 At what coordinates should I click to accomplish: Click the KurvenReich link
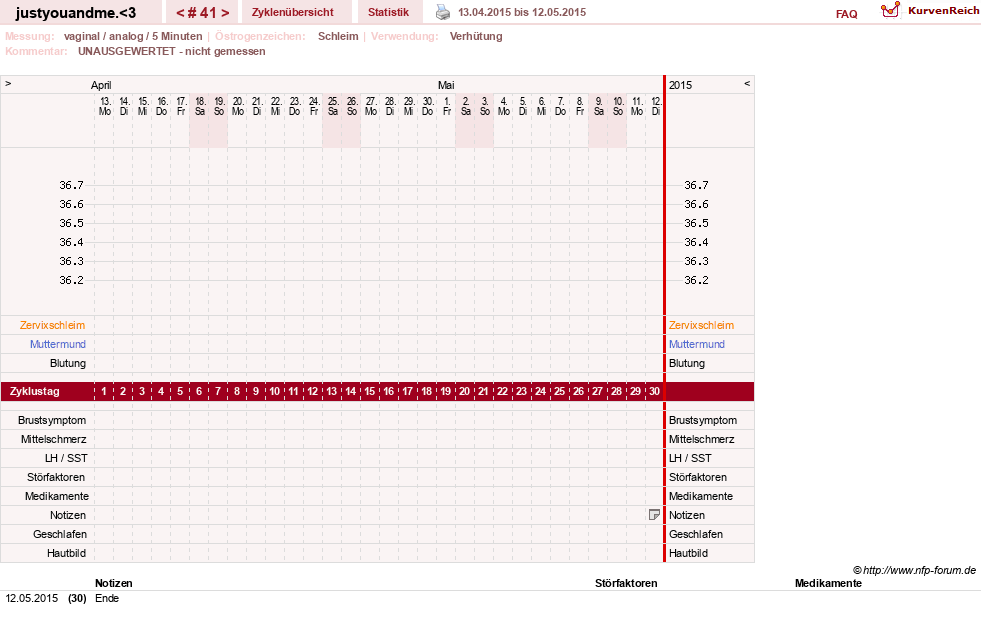(944, 11)
